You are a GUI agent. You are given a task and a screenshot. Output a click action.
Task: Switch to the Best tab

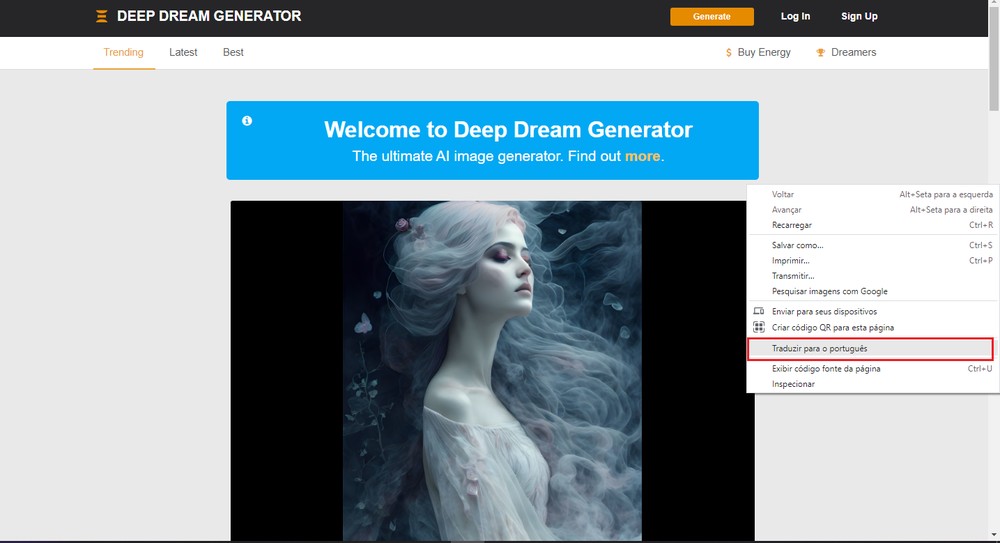233,52
